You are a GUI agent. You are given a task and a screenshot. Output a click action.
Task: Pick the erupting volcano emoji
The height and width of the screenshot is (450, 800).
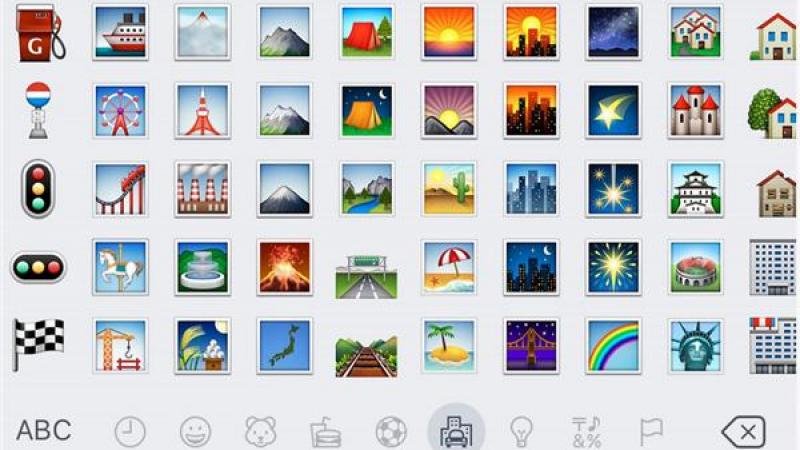click(285, 267)
